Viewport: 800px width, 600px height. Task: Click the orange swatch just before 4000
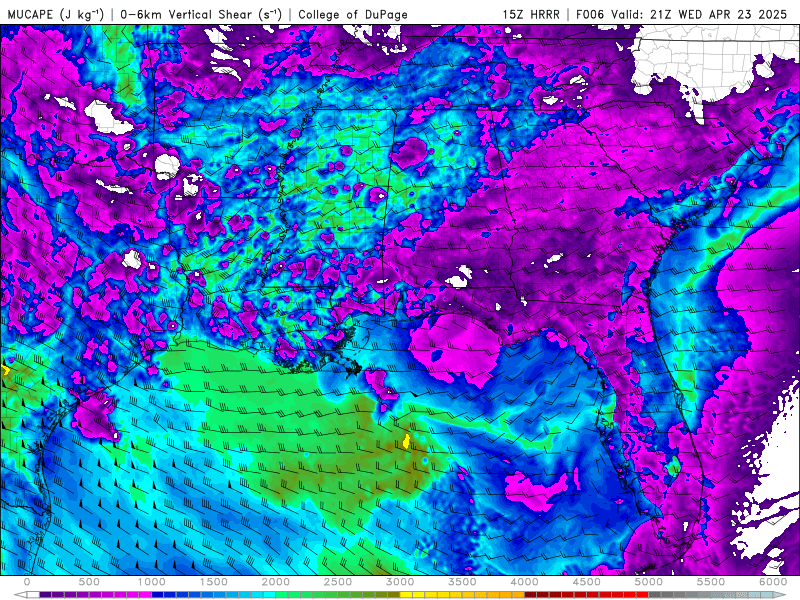pos(518,594)
